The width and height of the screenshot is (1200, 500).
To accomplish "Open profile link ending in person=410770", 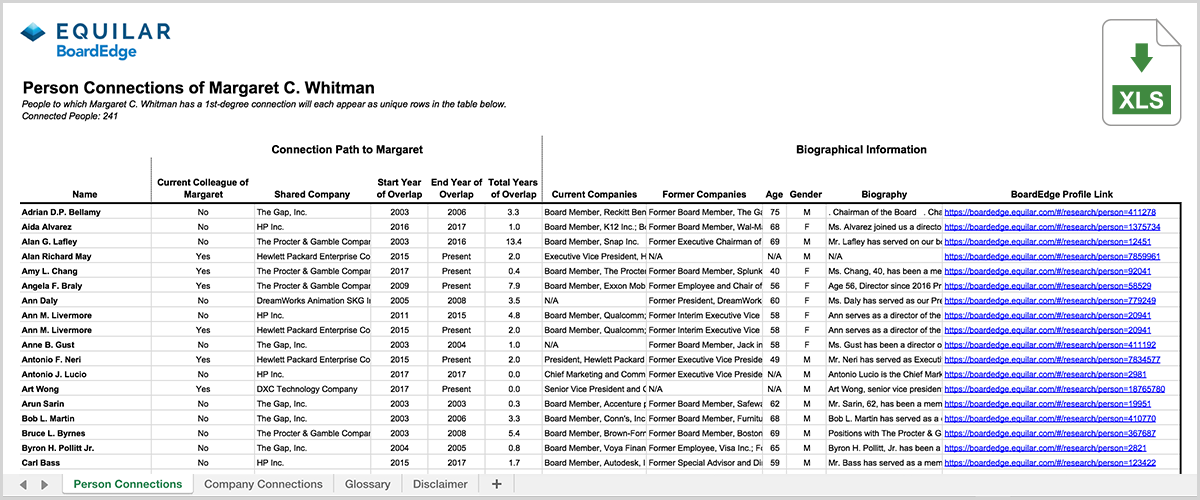I will [x=1050, y=418].
